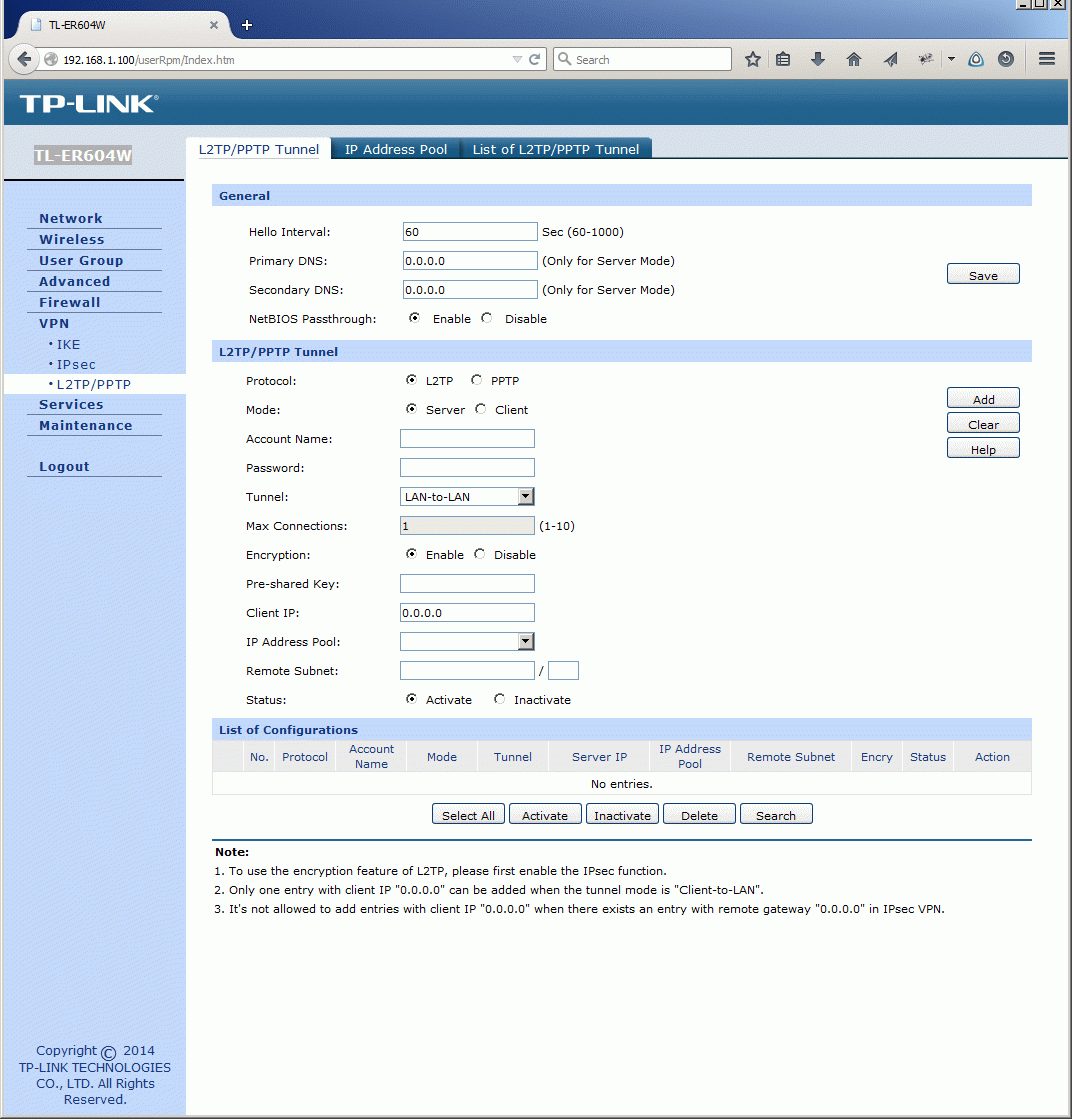
Task: Click the bug addon toolbar icon
Action: coord(926,59)
